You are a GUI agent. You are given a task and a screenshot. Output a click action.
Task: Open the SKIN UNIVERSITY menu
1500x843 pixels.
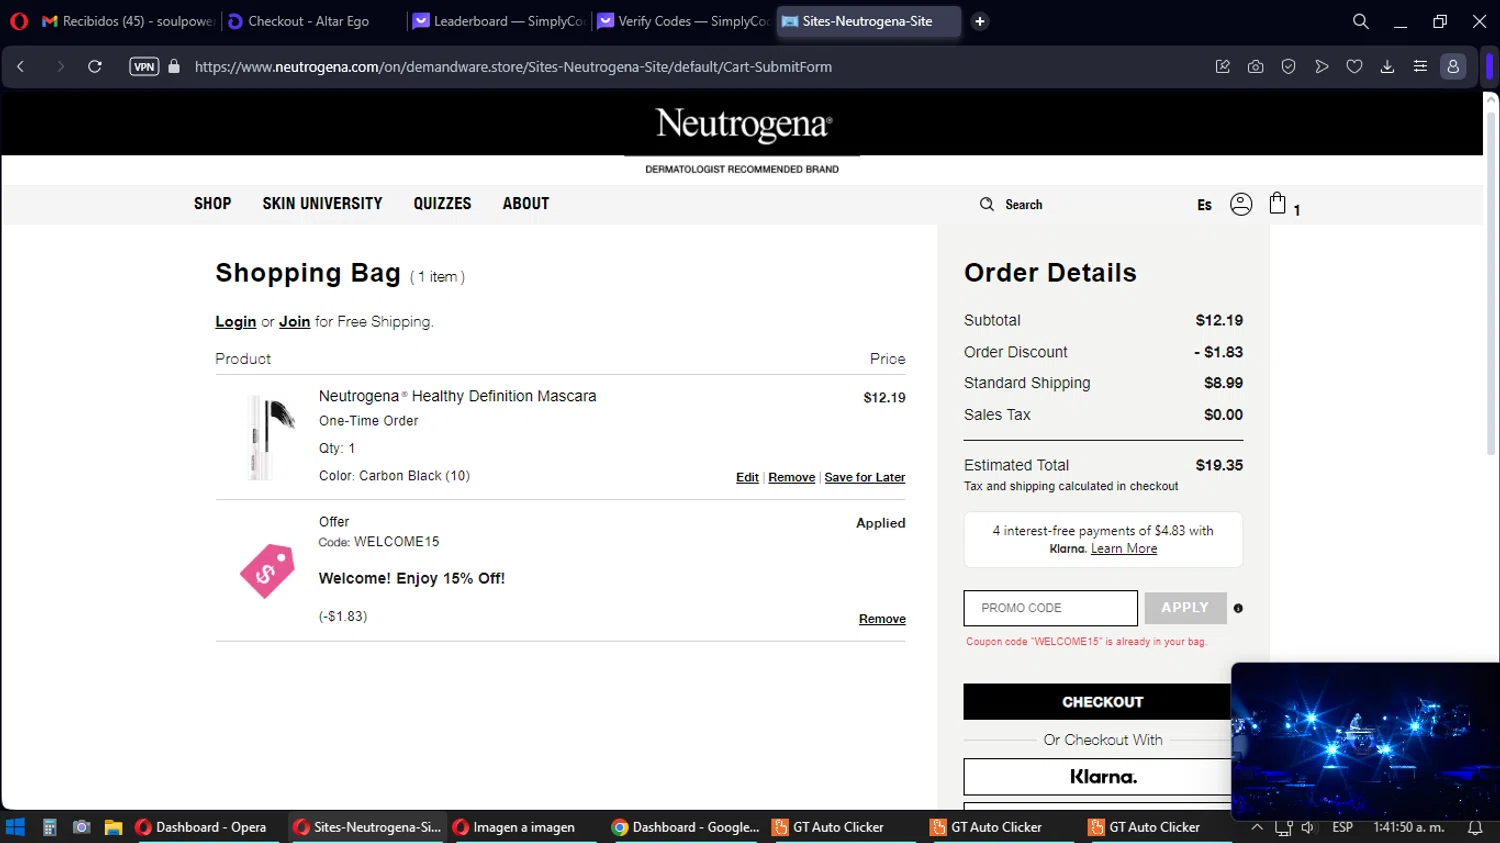322,204
